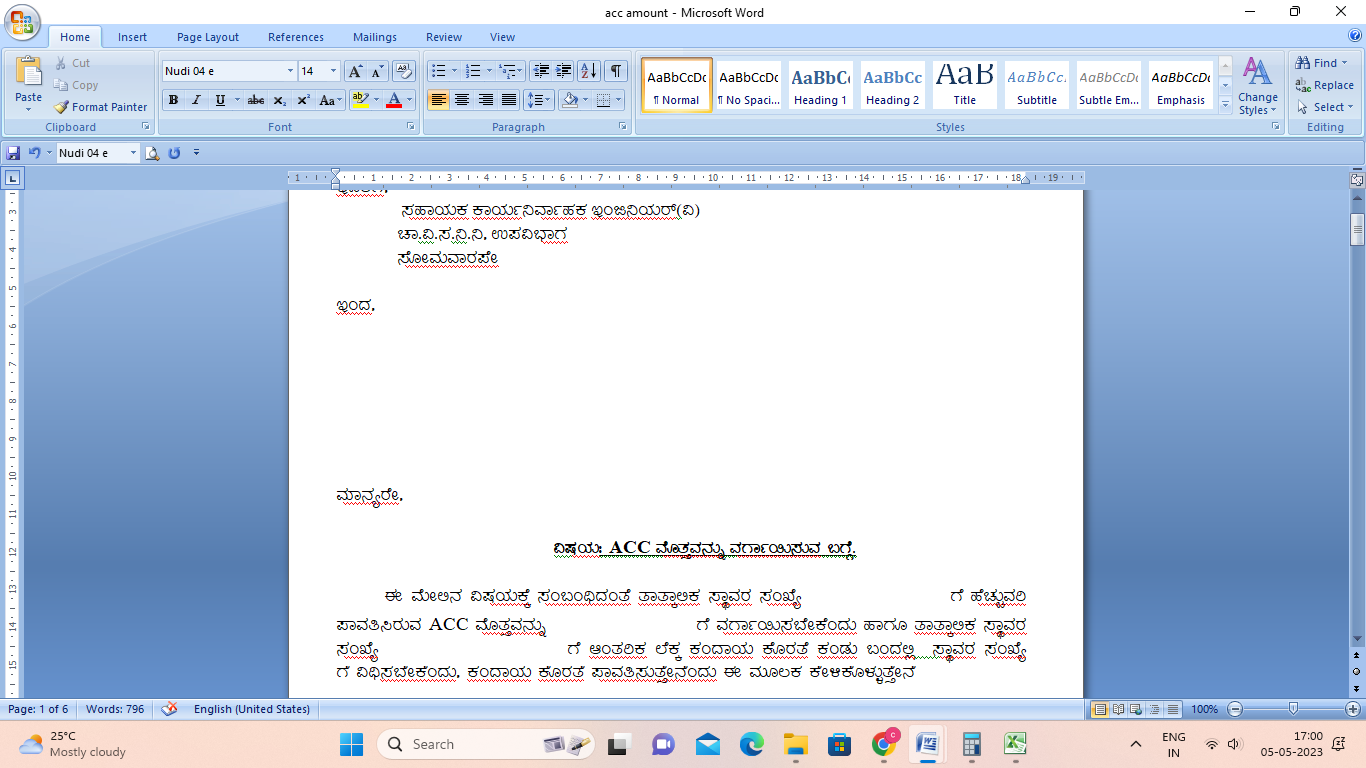The image size is (1366, 768).
Task: Open the Borders dropdown arrow
Action: [x=618, y=100]
